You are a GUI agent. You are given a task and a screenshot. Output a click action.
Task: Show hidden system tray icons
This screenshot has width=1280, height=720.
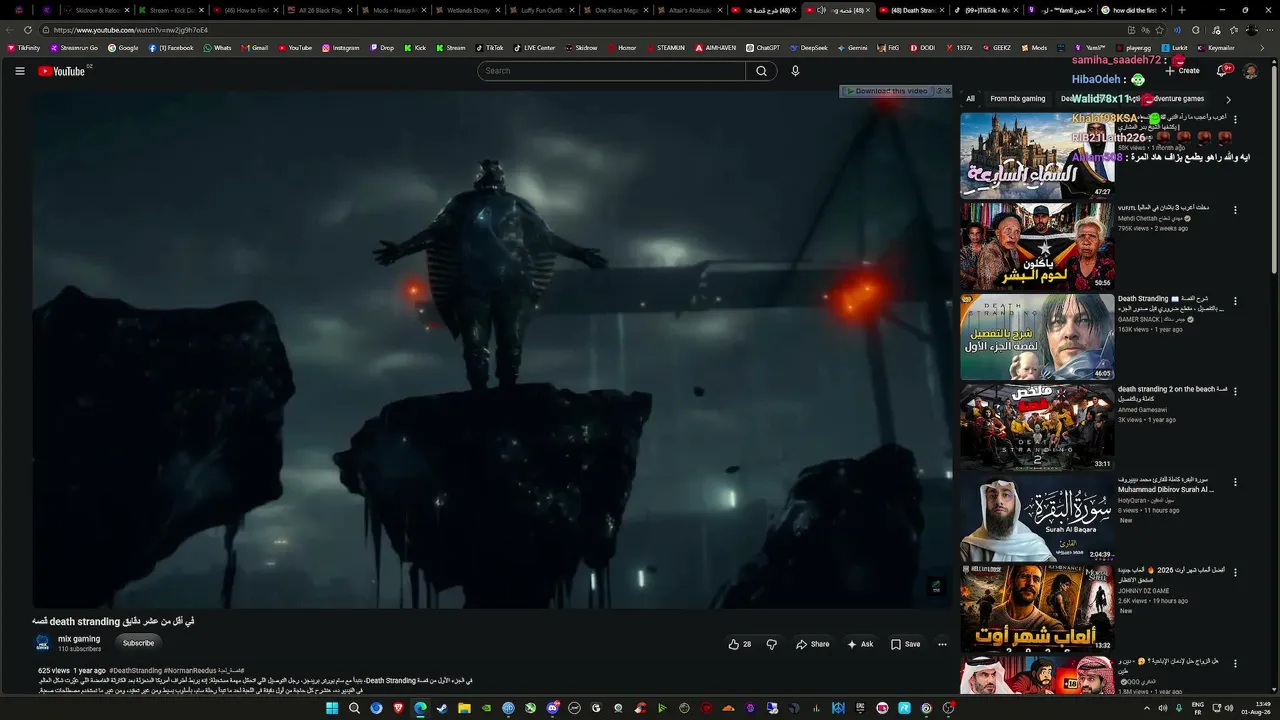[x=1146, y=708]
